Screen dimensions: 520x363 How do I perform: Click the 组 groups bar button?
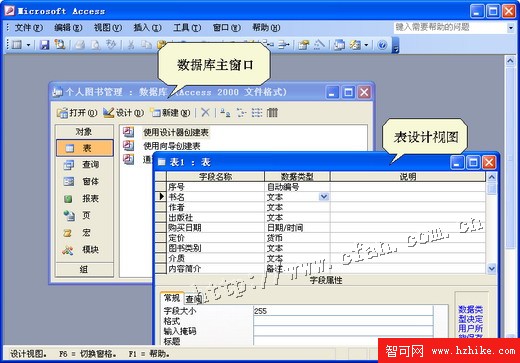point(84,269)
